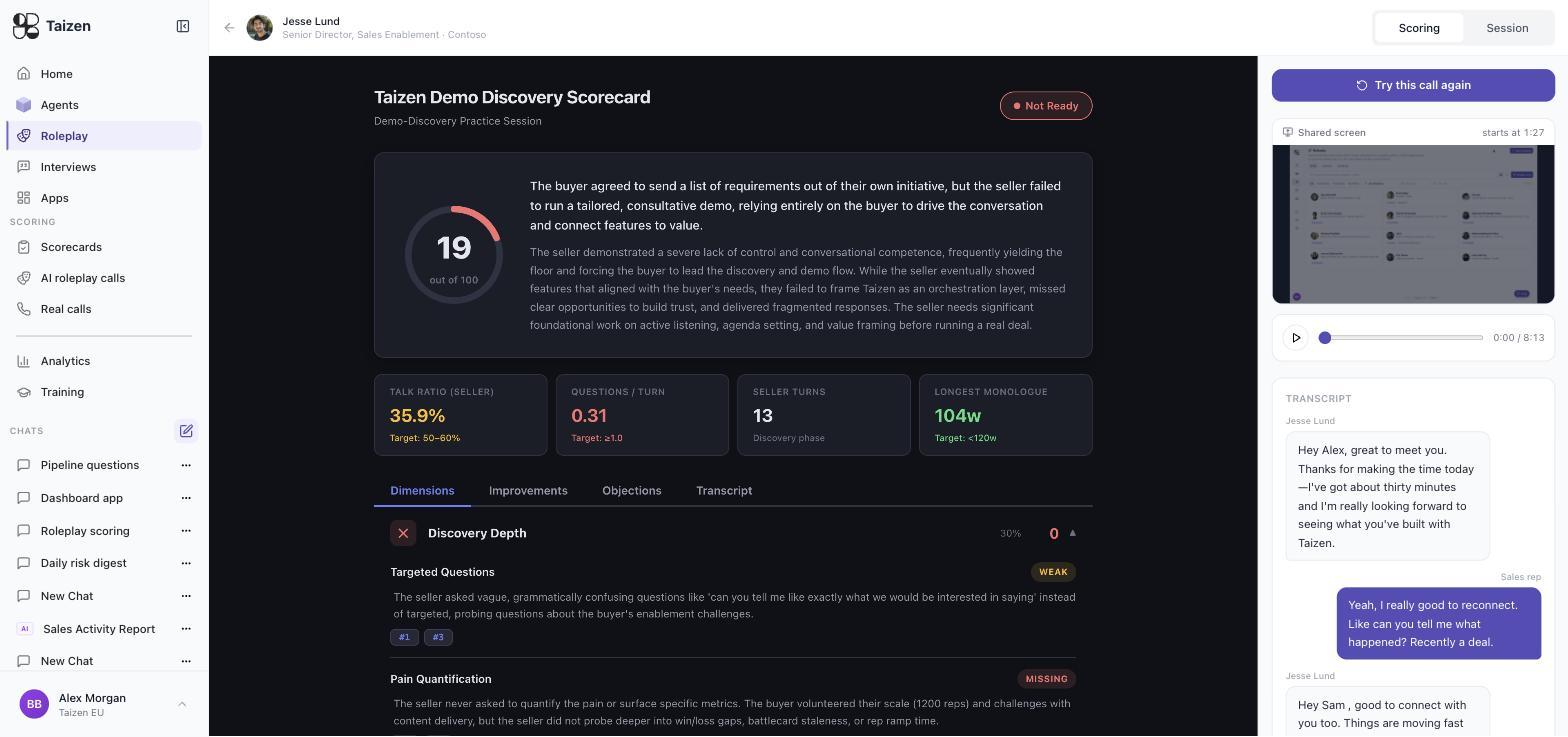This screenshot has width=1568, height=737.
Task: Click the Agents cube icon
Action: pyautogui.click(x=24, y=105)
